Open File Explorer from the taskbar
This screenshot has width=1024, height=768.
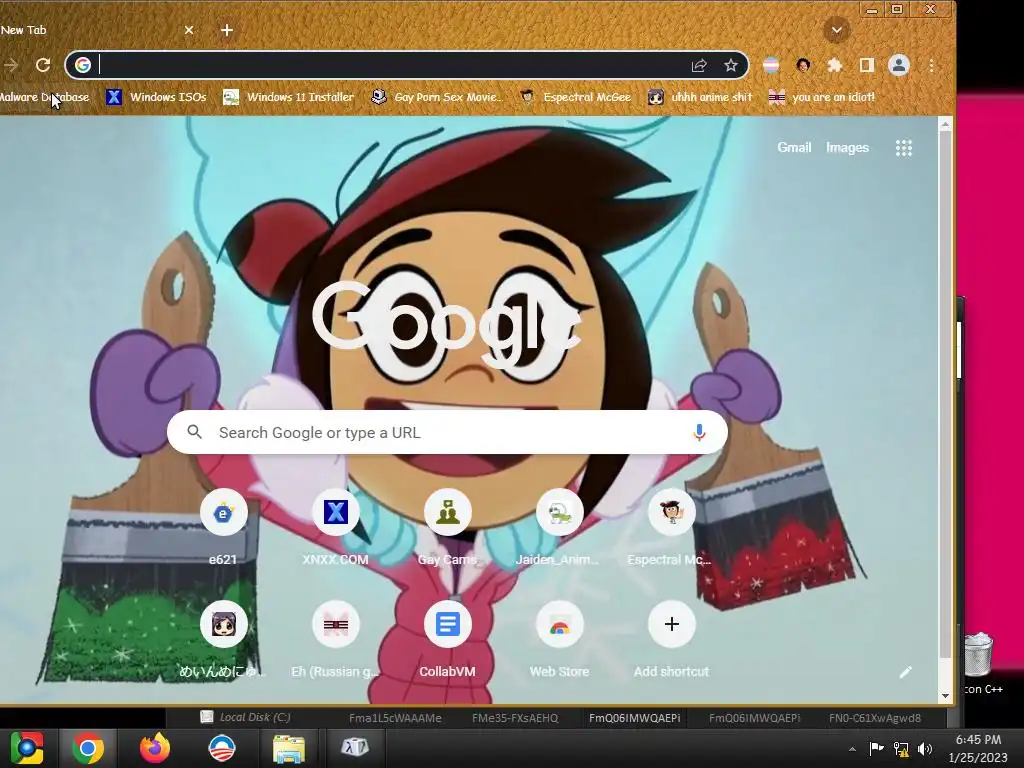tap(288, 749)
